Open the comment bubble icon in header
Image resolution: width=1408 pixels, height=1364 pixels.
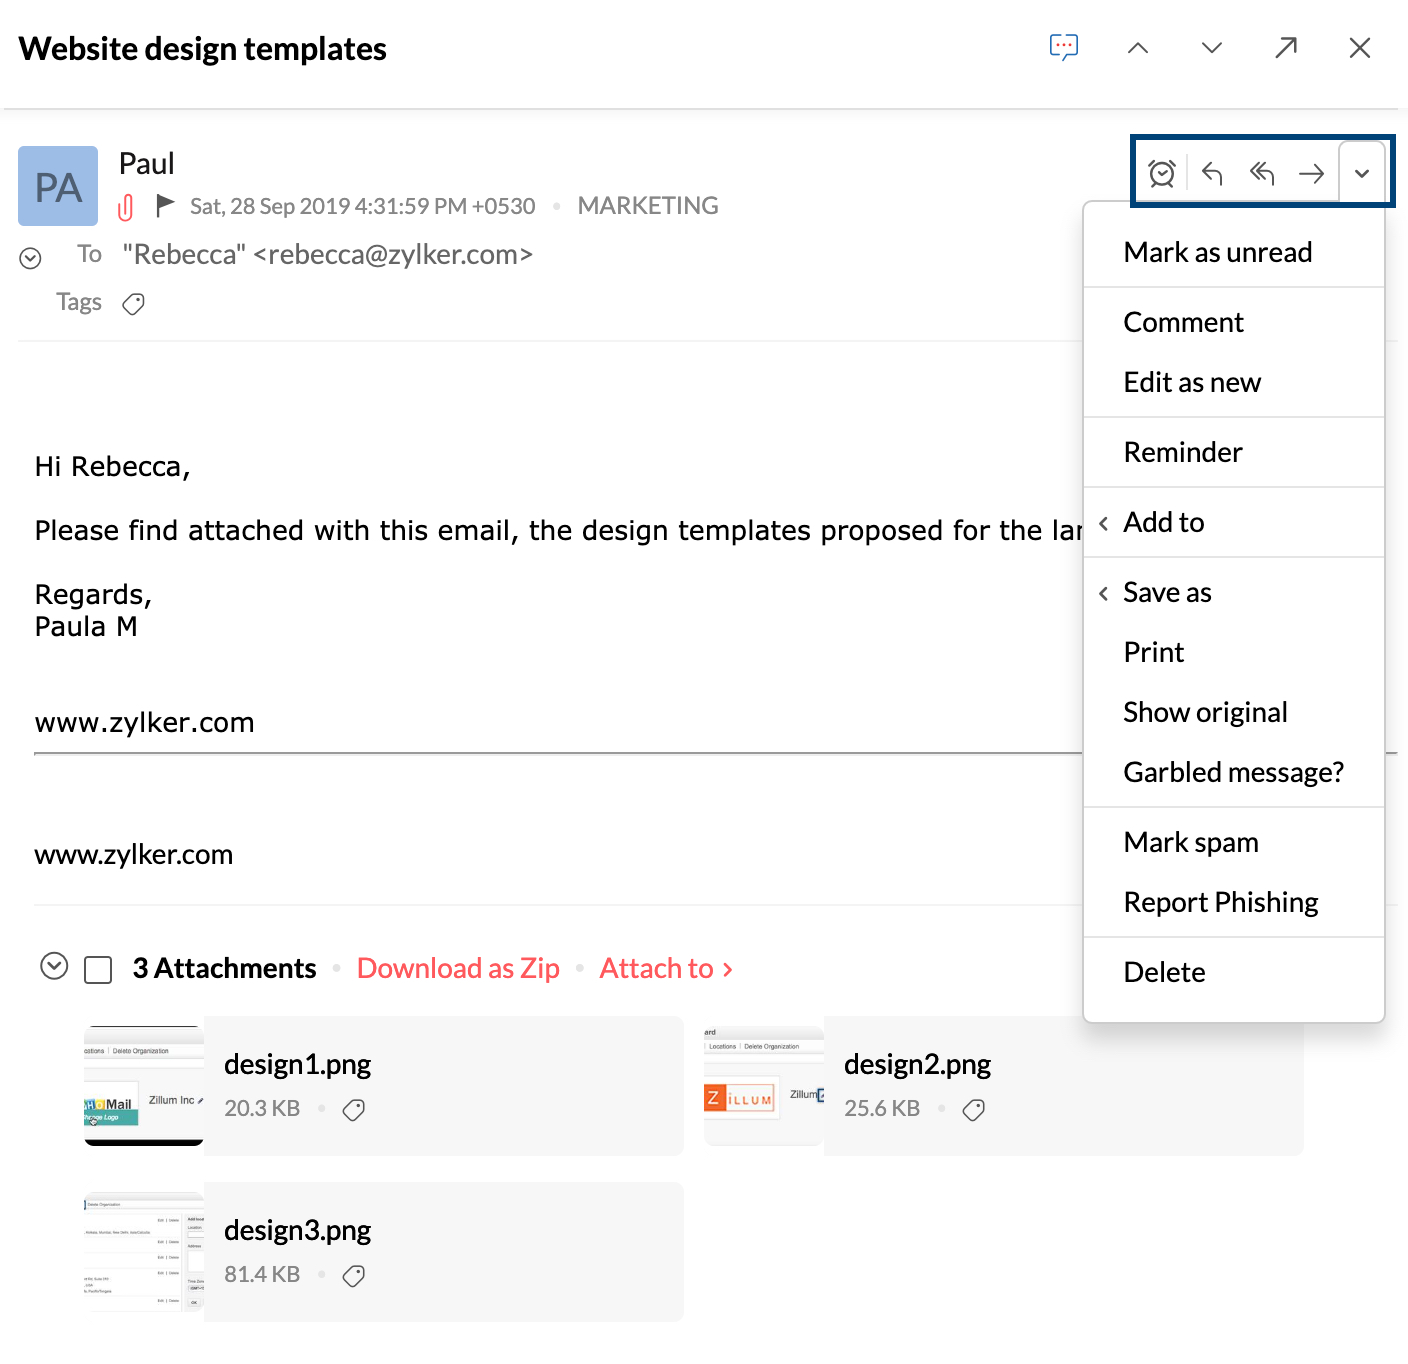click(1064, 47)
